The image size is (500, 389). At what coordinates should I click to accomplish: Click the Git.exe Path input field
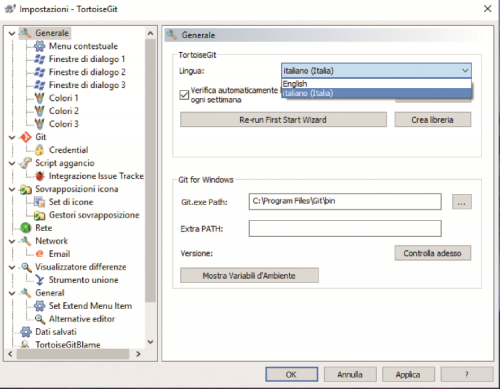point(345,201)
